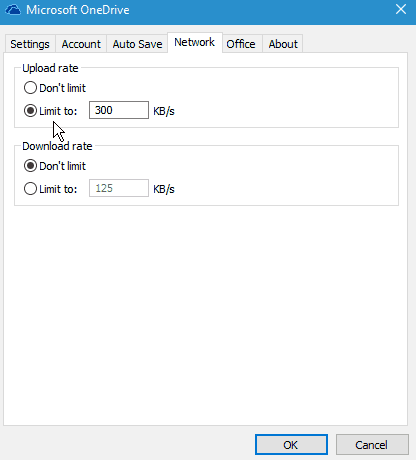416x460 pixels.
Task: Show the About tab
Action: click(283, 44)
